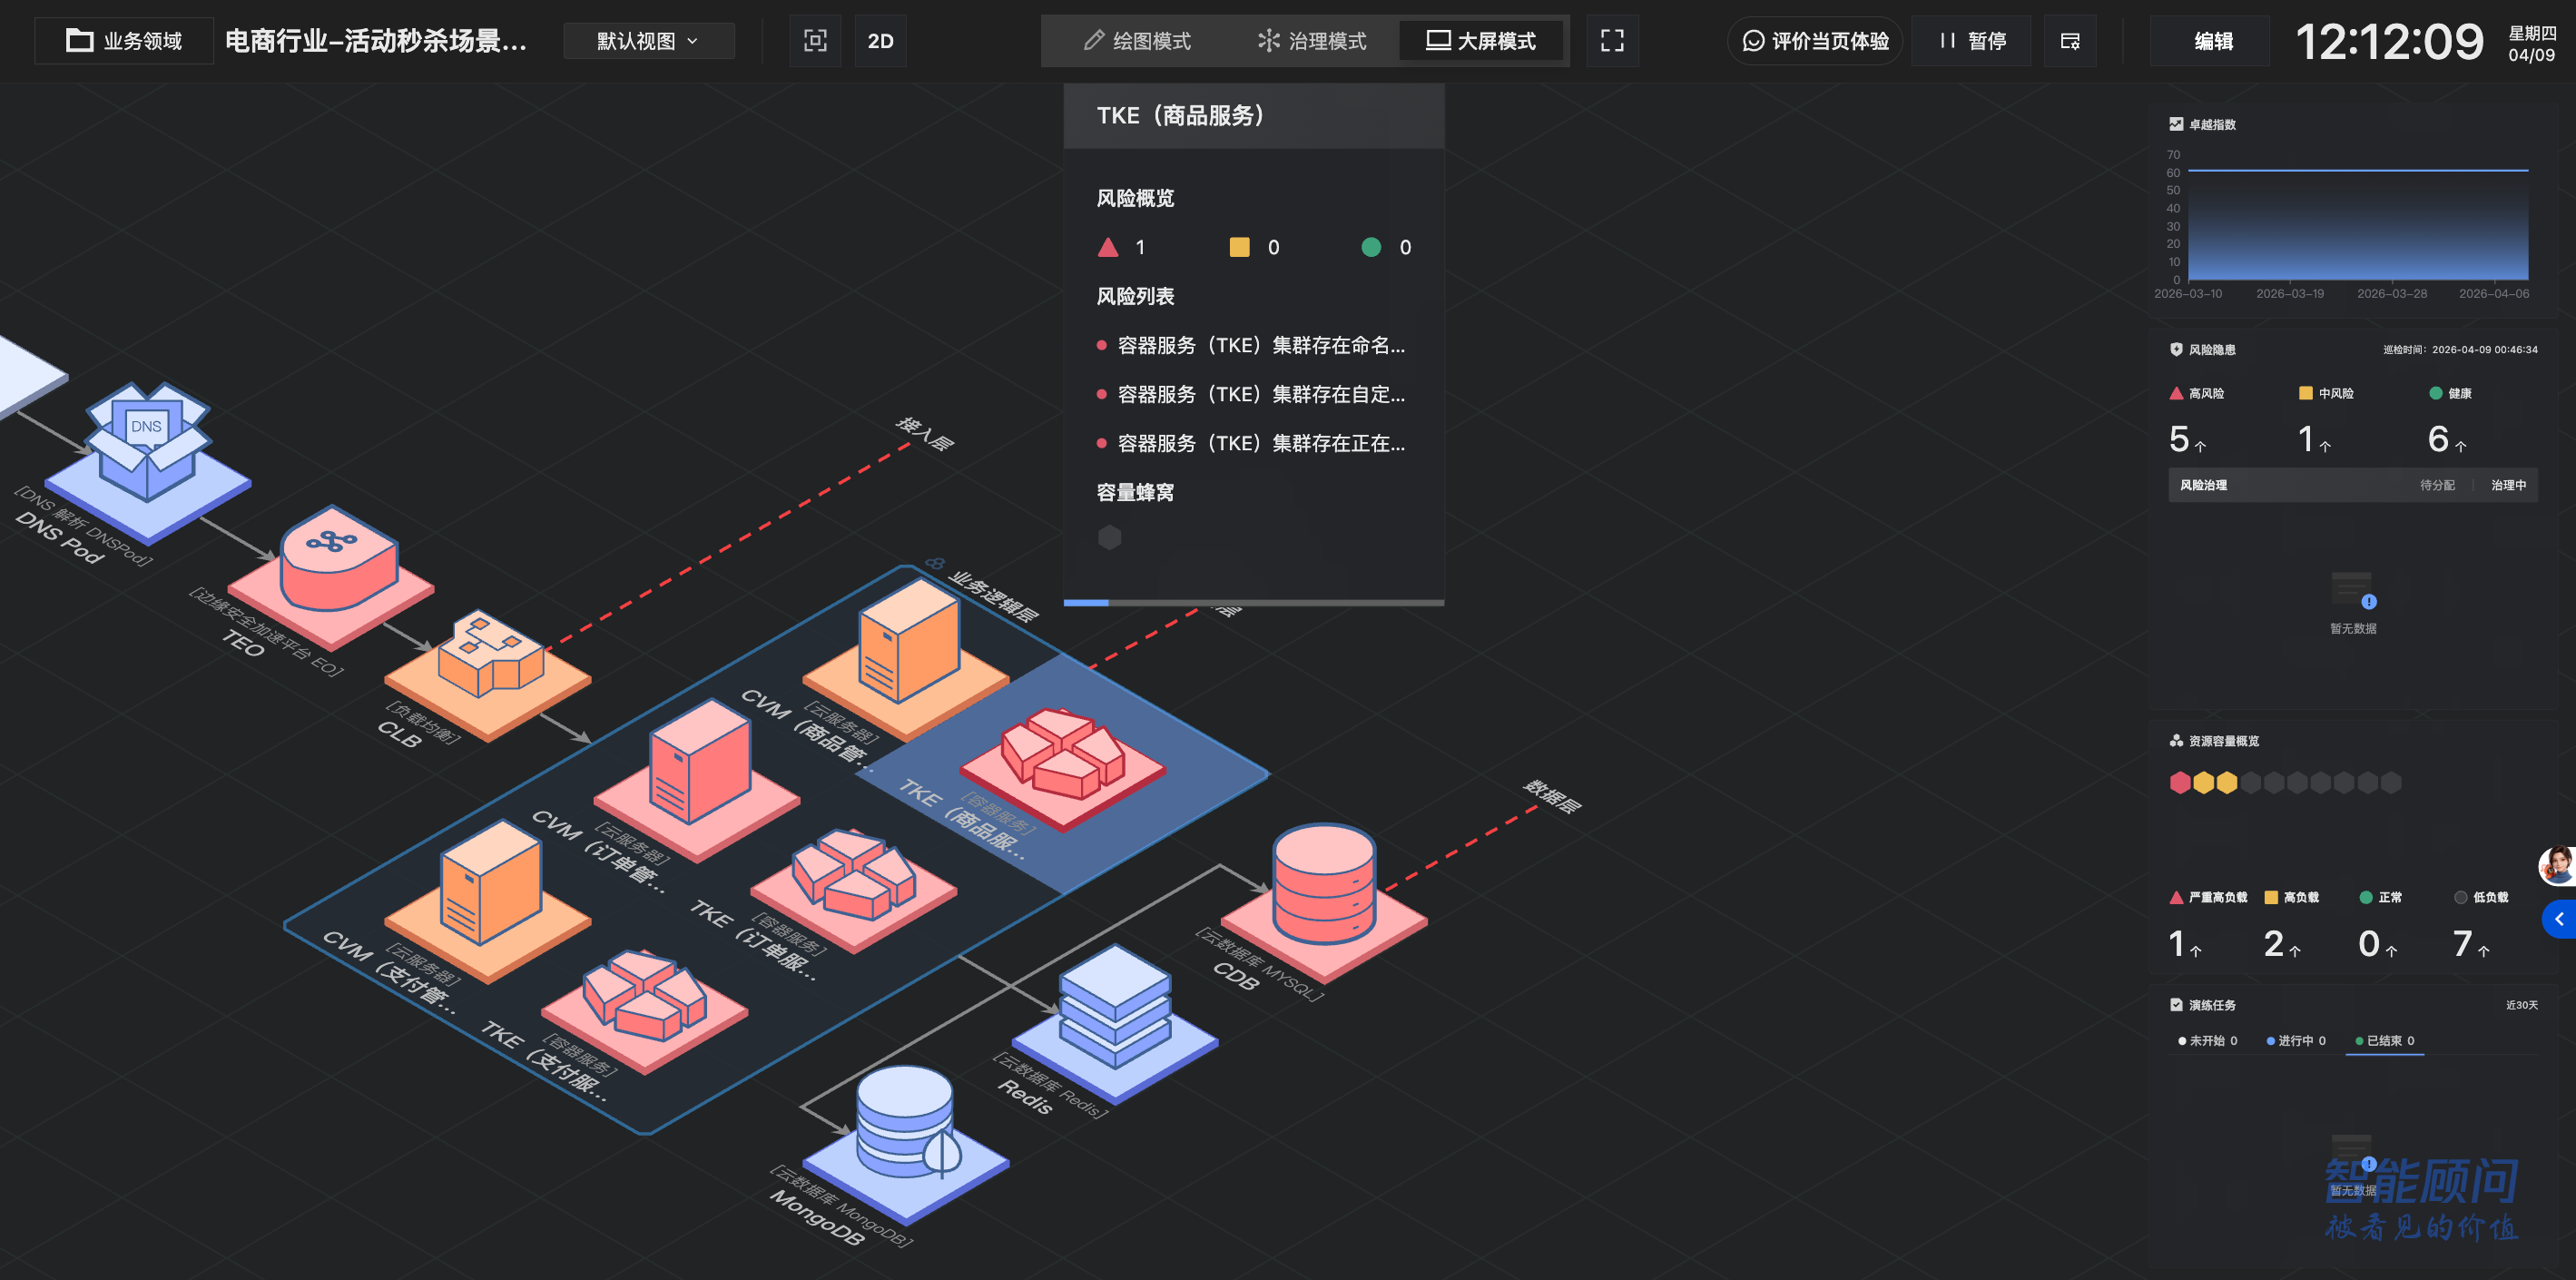Select the DNS Pod node icon
Image resolution: width=2576 pixels, height=1280 pixels.
point(148,446)
